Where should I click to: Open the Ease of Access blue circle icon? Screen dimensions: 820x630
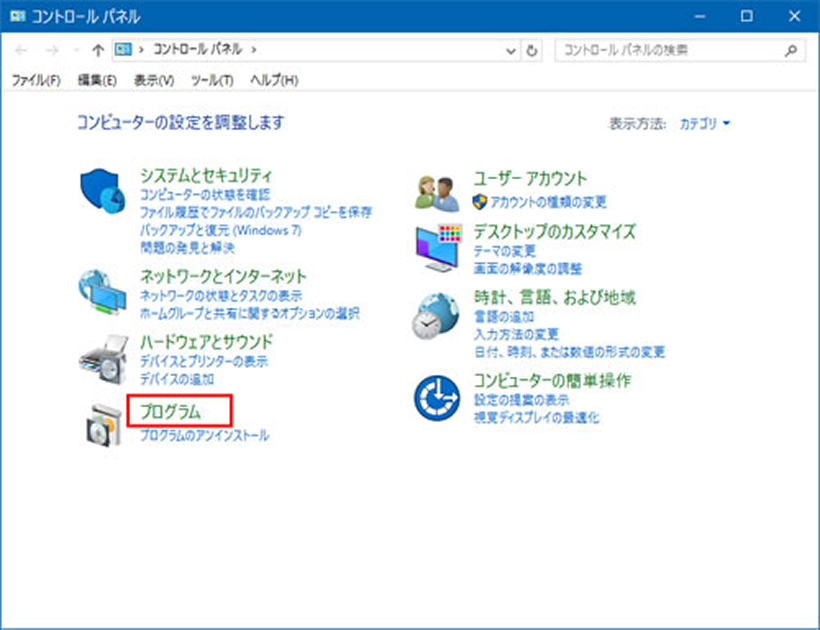pos(437,398)
